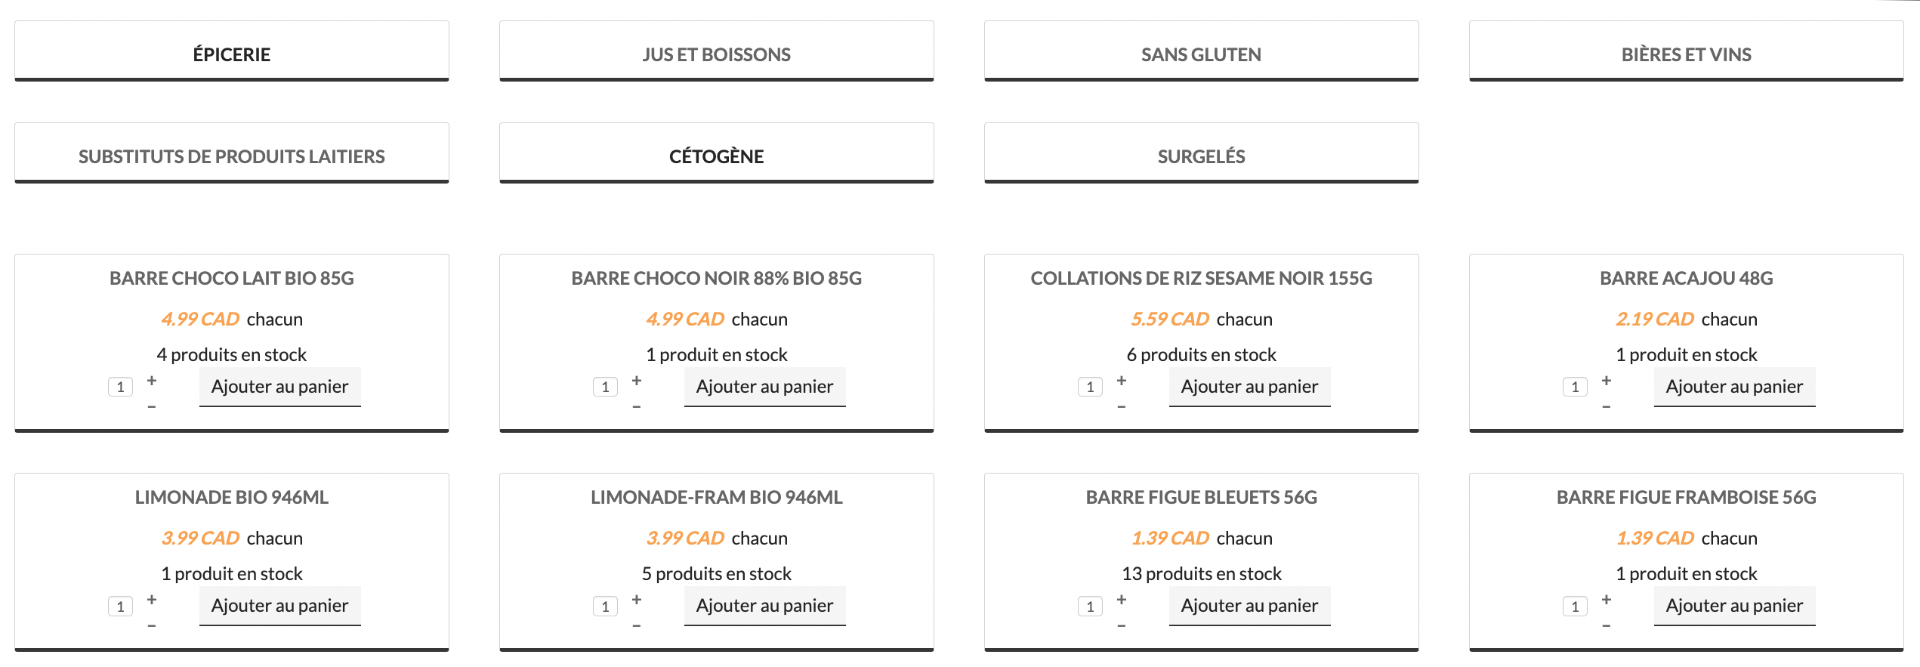The width and height of the screenshot is (1920, 667).
Task: Add Barre Choco Lait Bio to cart
Action: pos(280,387)
